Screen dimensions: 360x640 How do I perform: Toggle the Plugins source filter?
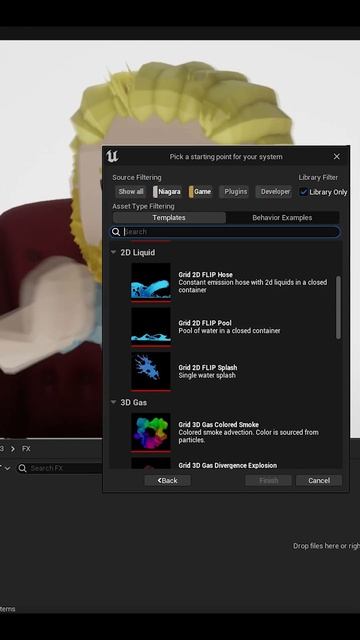click(234, 191)
